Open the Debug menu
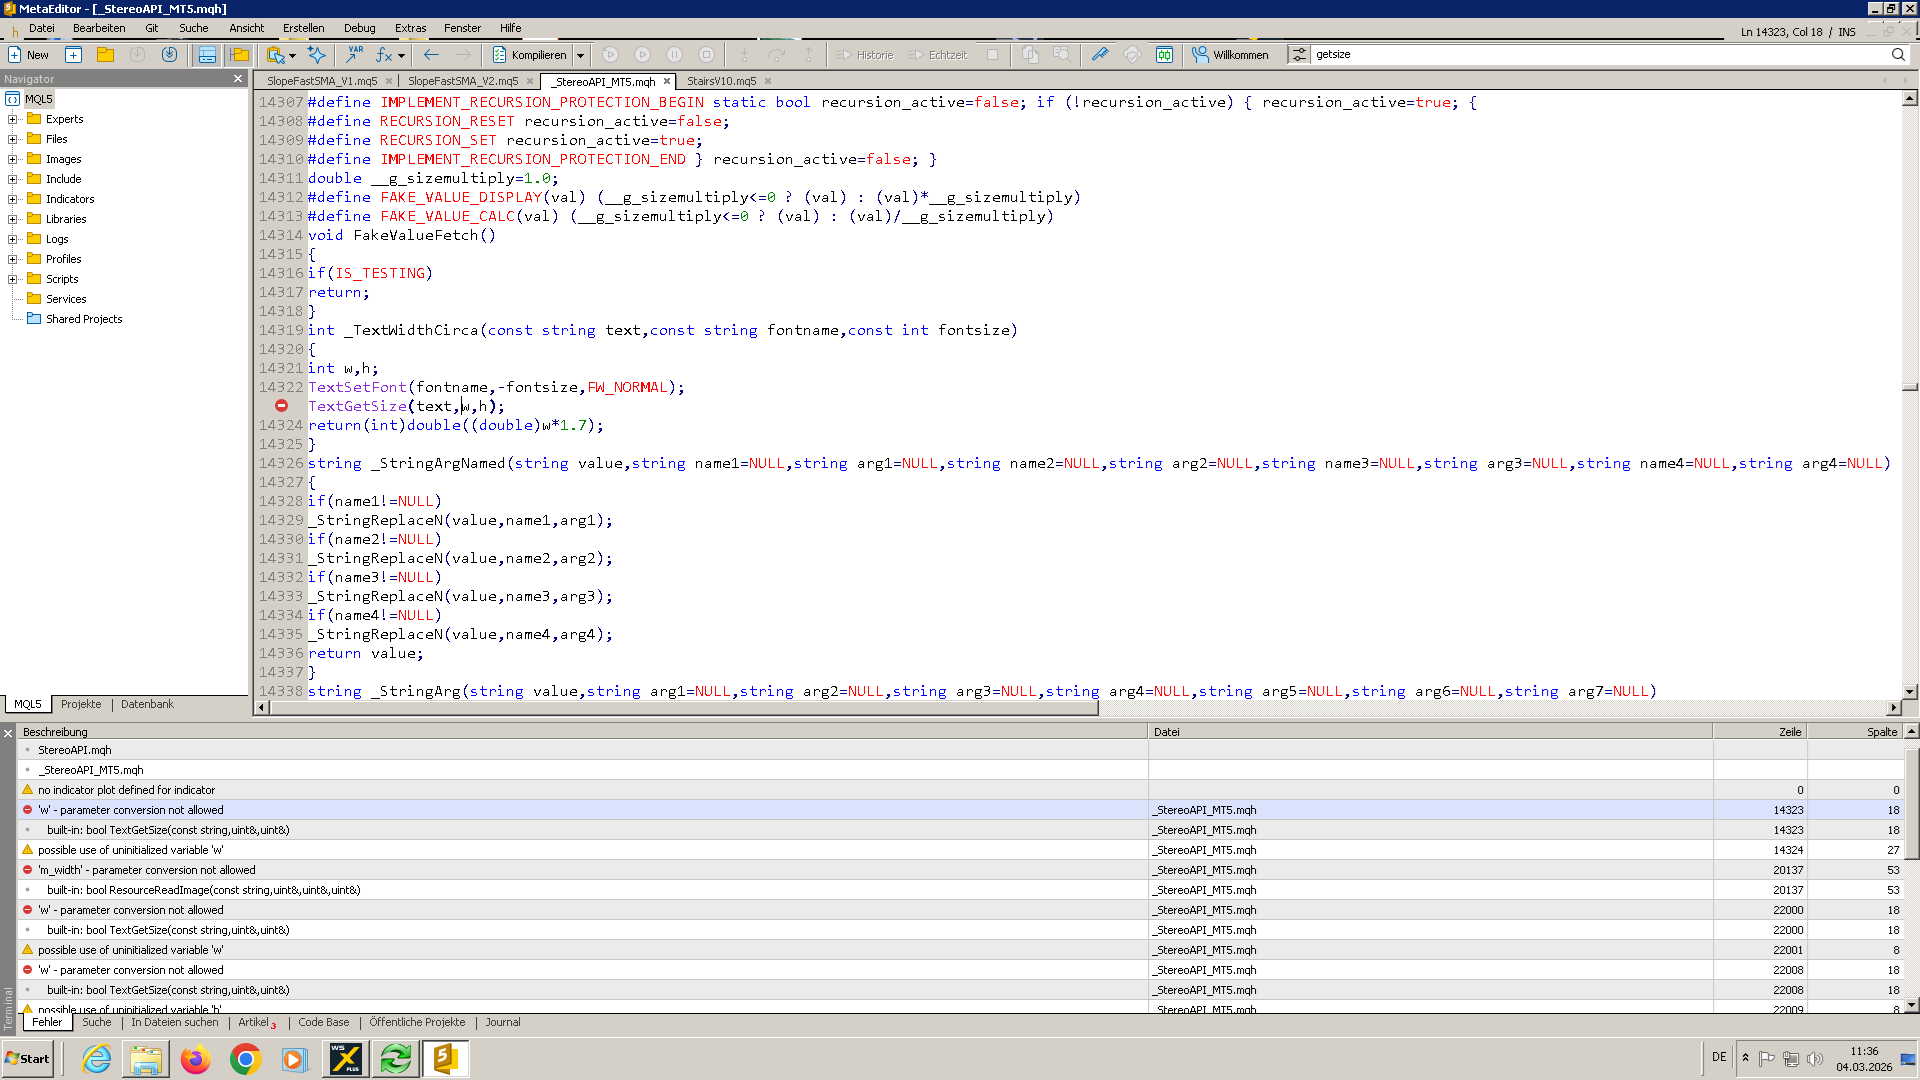Image resolution: width=1920 pixels, height=1080 pixels. point(359,28)
